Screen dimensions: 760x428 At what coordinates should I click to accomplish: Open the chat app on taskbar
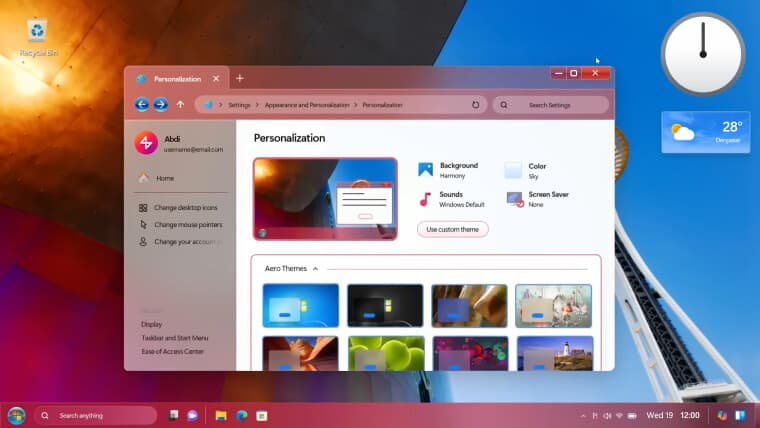[x=192, y=415]
